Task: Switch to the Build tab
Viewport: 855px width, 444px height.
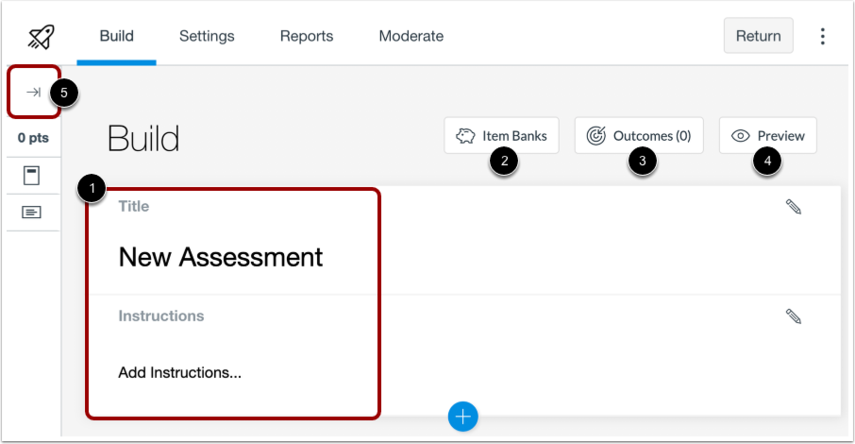Action: coord(117,36)
